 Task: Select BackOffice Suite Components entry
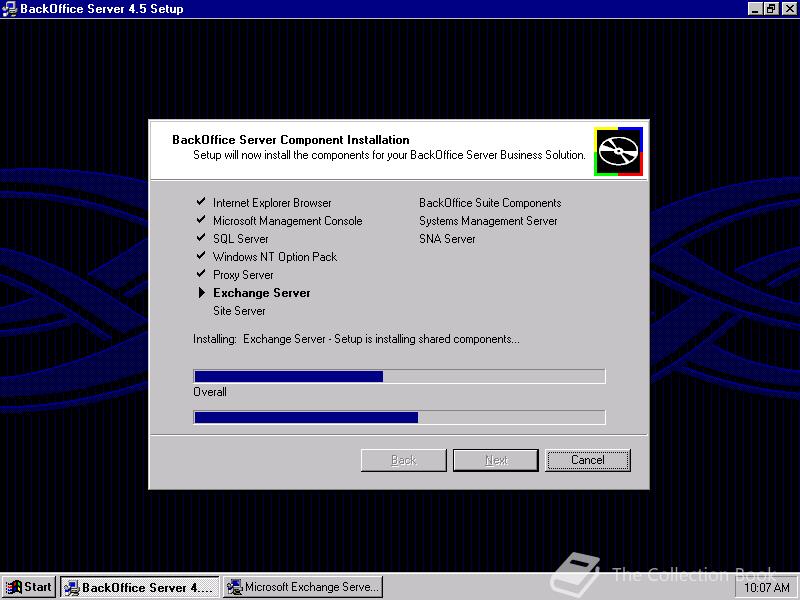[490, 203]
